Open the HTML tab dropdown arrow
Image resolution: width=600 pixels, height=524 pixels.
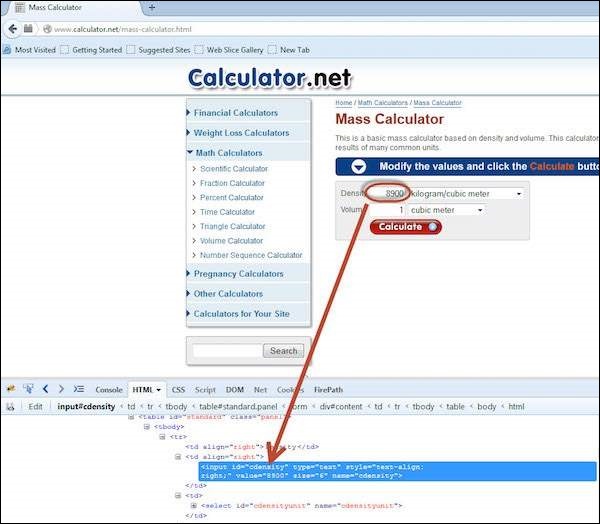coord(159,390)
